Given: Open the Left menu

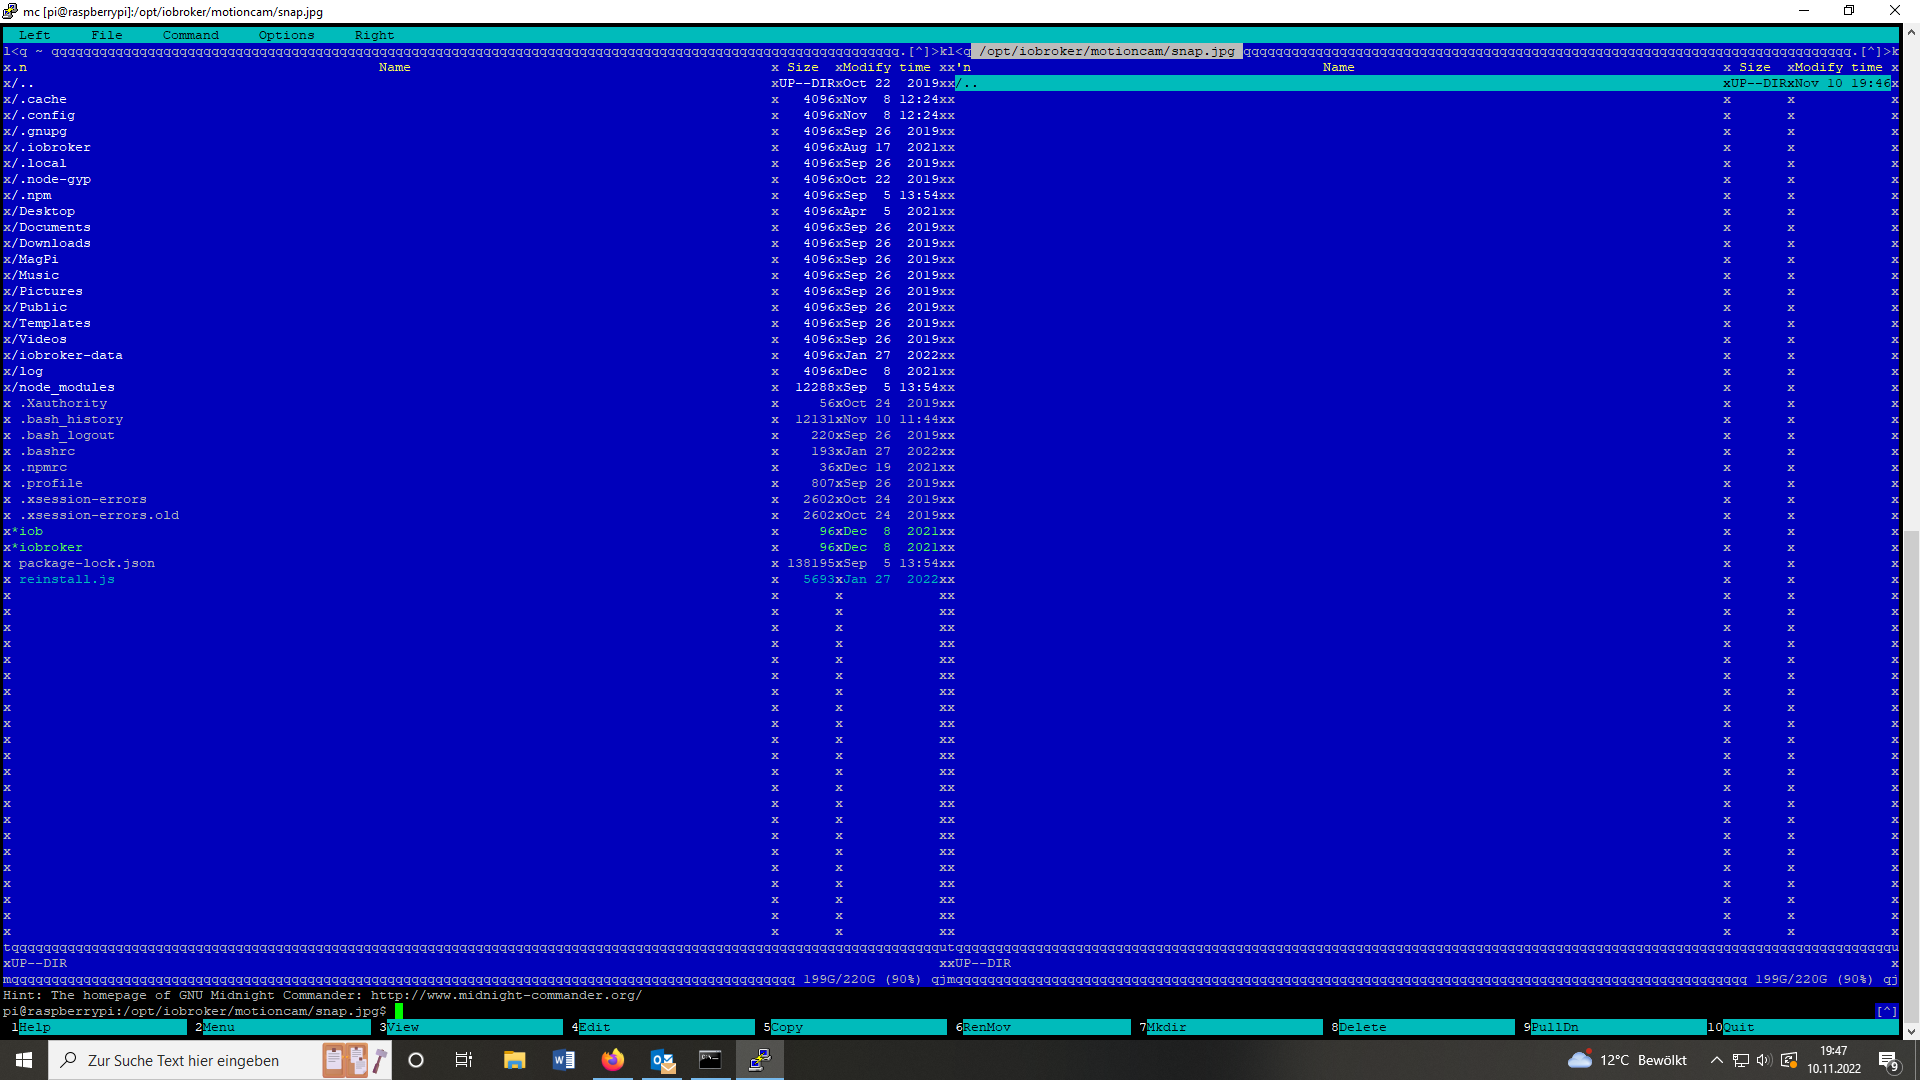Looking at the screenshot, I should (34, 35).
